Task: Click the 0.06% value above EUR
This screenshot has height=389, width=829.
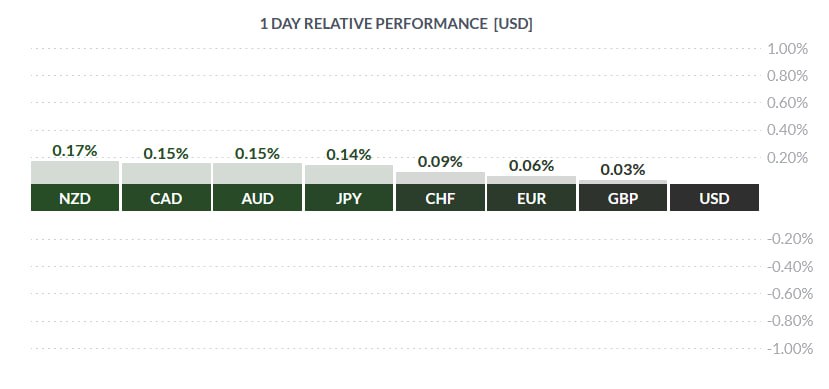Action: (531, 166)
